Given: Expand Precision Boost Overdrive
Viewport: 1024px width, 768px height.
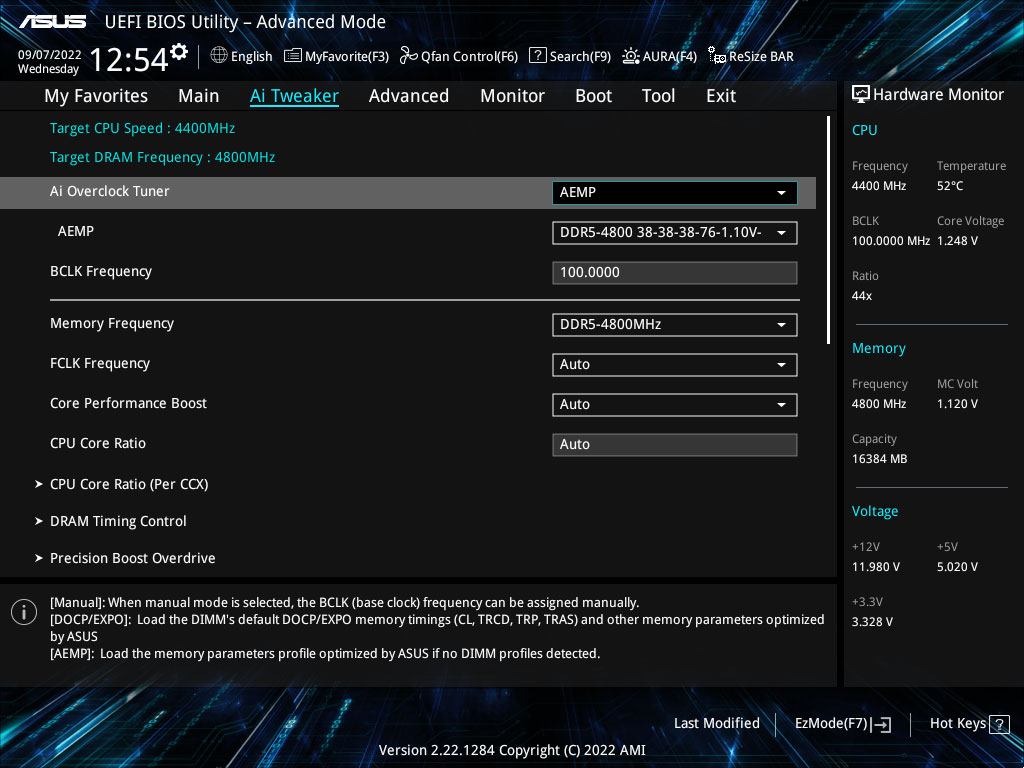Looking at the screenshot, I should tap(132, 558).
